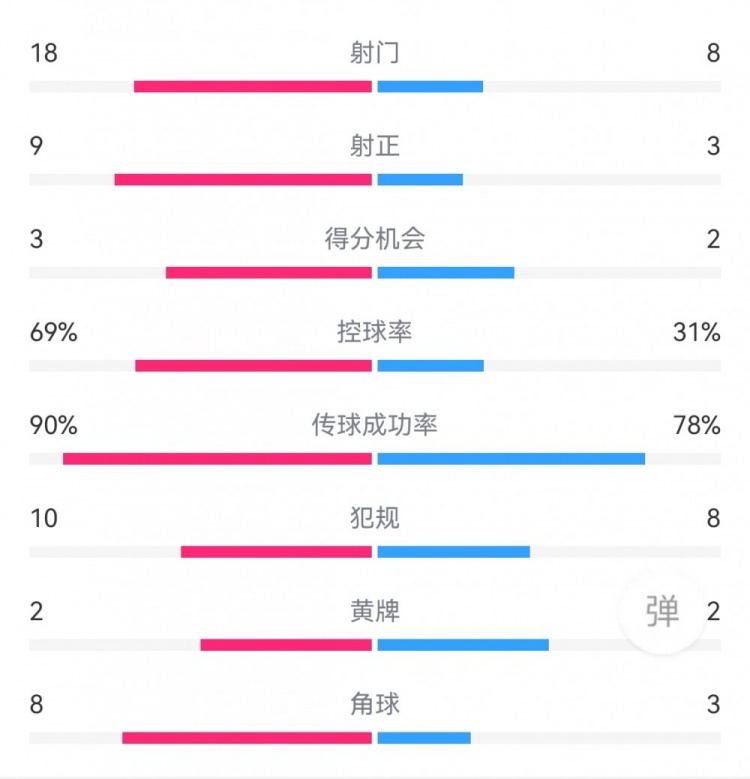The image size is (750, 779).
Task: Click the 69% possession value
Action: click(53, 332)
